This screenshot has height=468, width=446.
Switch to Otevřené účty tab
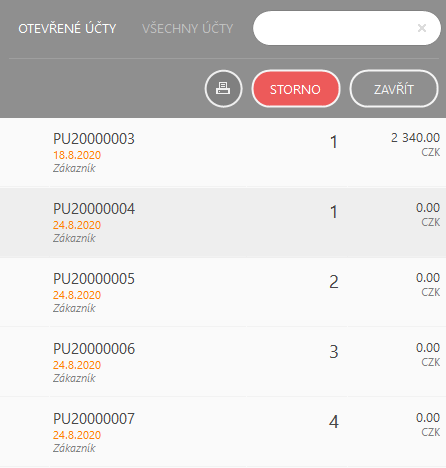tap(67, 28)
